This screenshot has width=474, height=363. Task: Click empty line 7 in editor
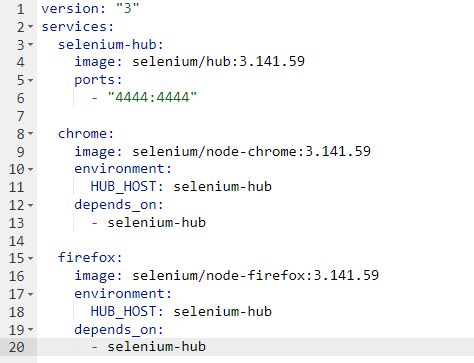point(255,116)
